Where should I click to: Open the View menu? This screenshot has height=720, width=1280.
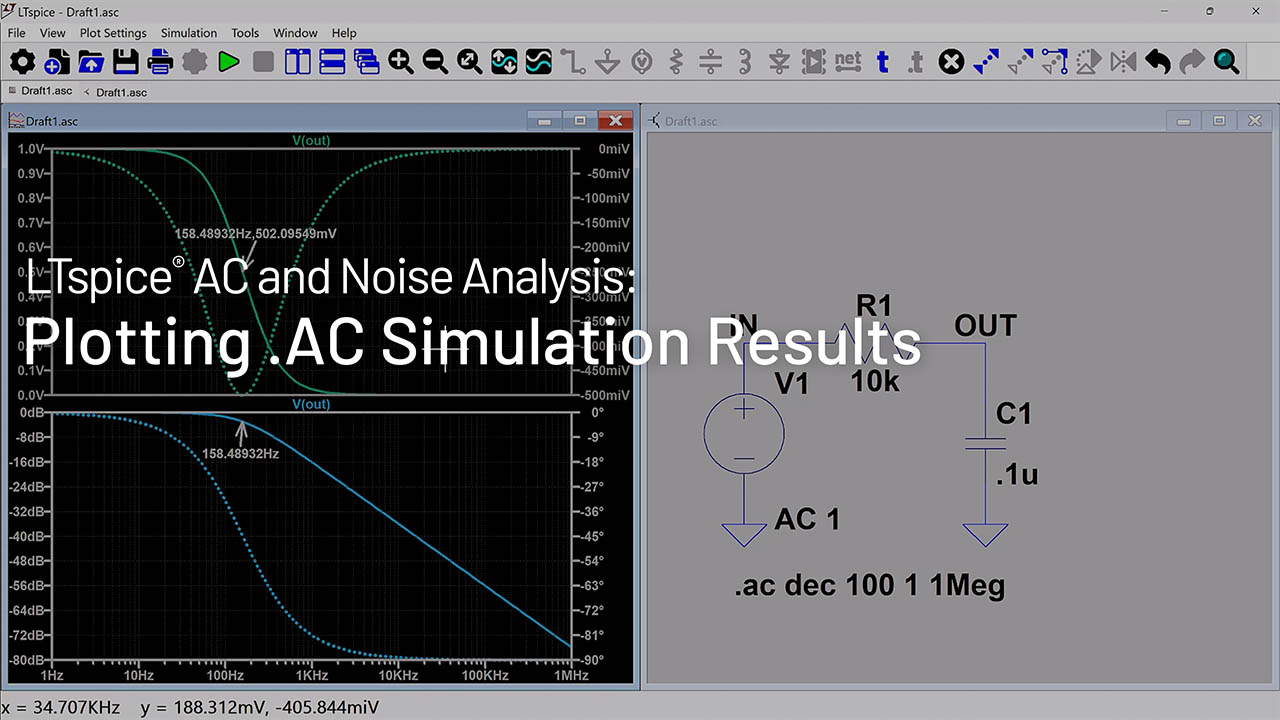pyautogui.click(x=53, y=33)
